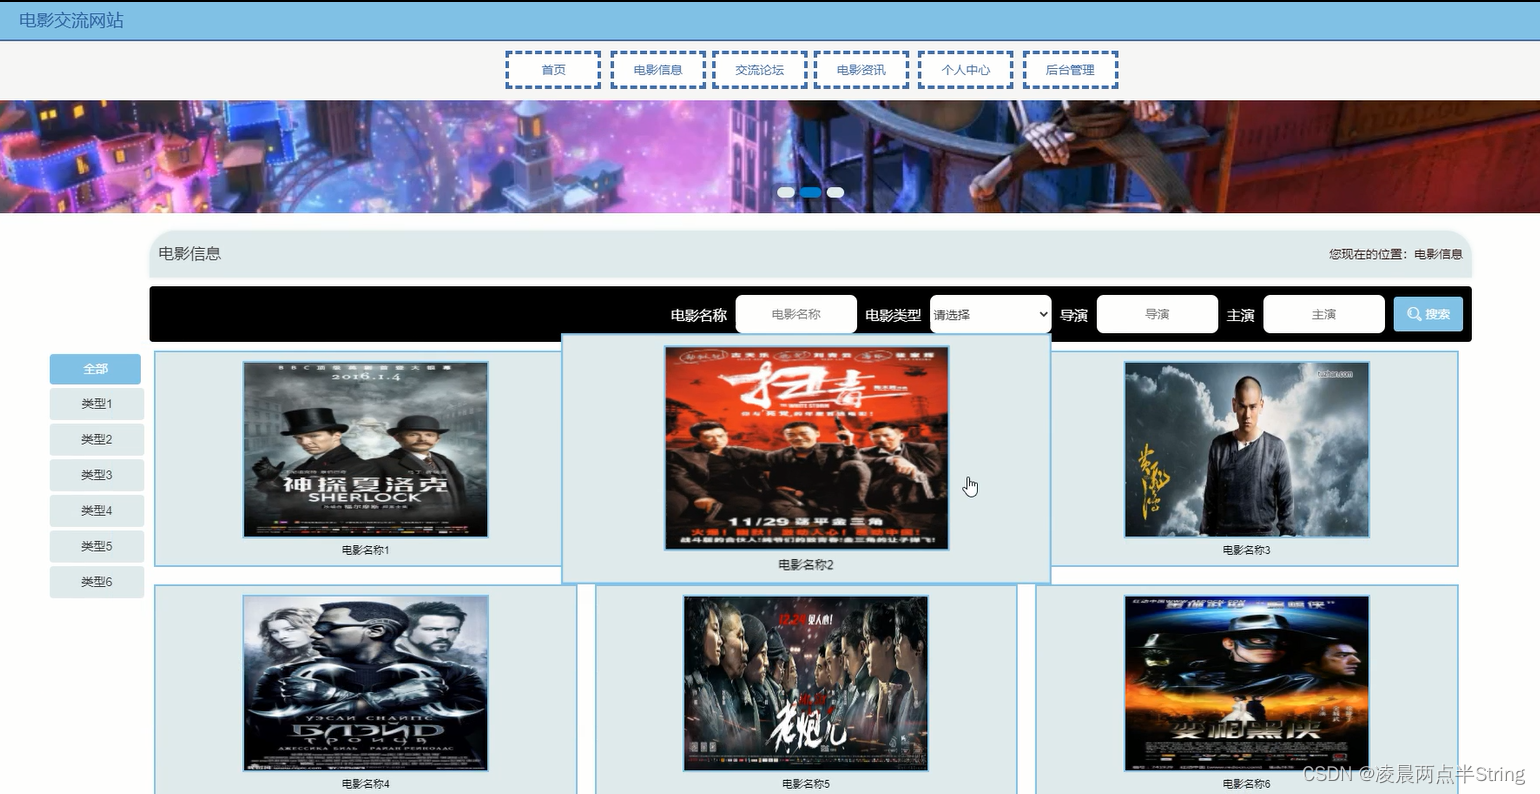Click the 搜索 button
This screenshot has width=1540, height=794.
pyautogui.click(x=1428, y=314)
